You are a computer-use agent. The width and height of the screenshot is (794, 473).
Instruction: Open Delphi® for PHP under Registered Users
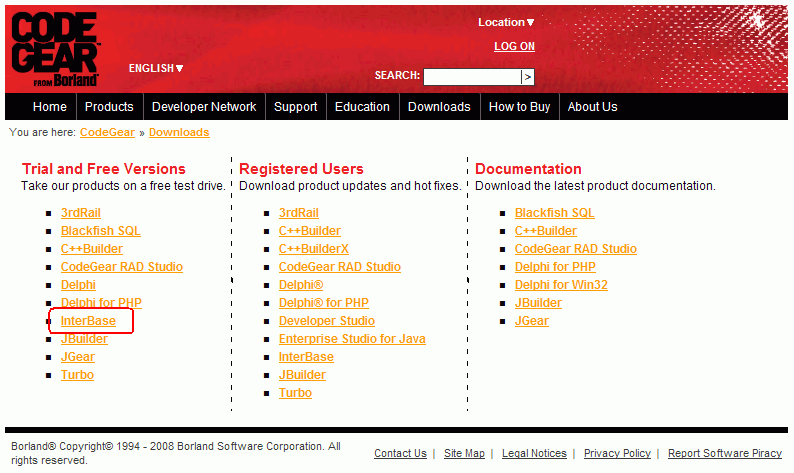click(324, 303)
